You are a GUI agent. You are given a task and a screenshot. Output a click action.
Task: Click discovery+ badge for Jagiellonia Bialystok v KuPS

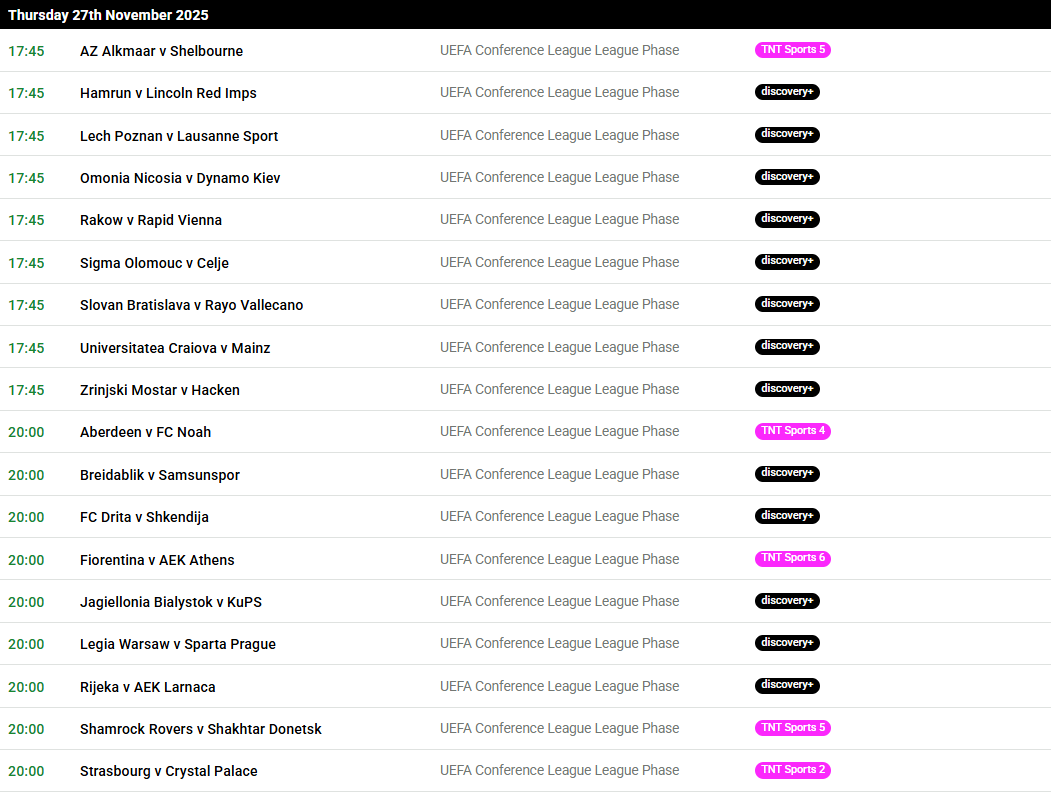(x=787, y=600)
